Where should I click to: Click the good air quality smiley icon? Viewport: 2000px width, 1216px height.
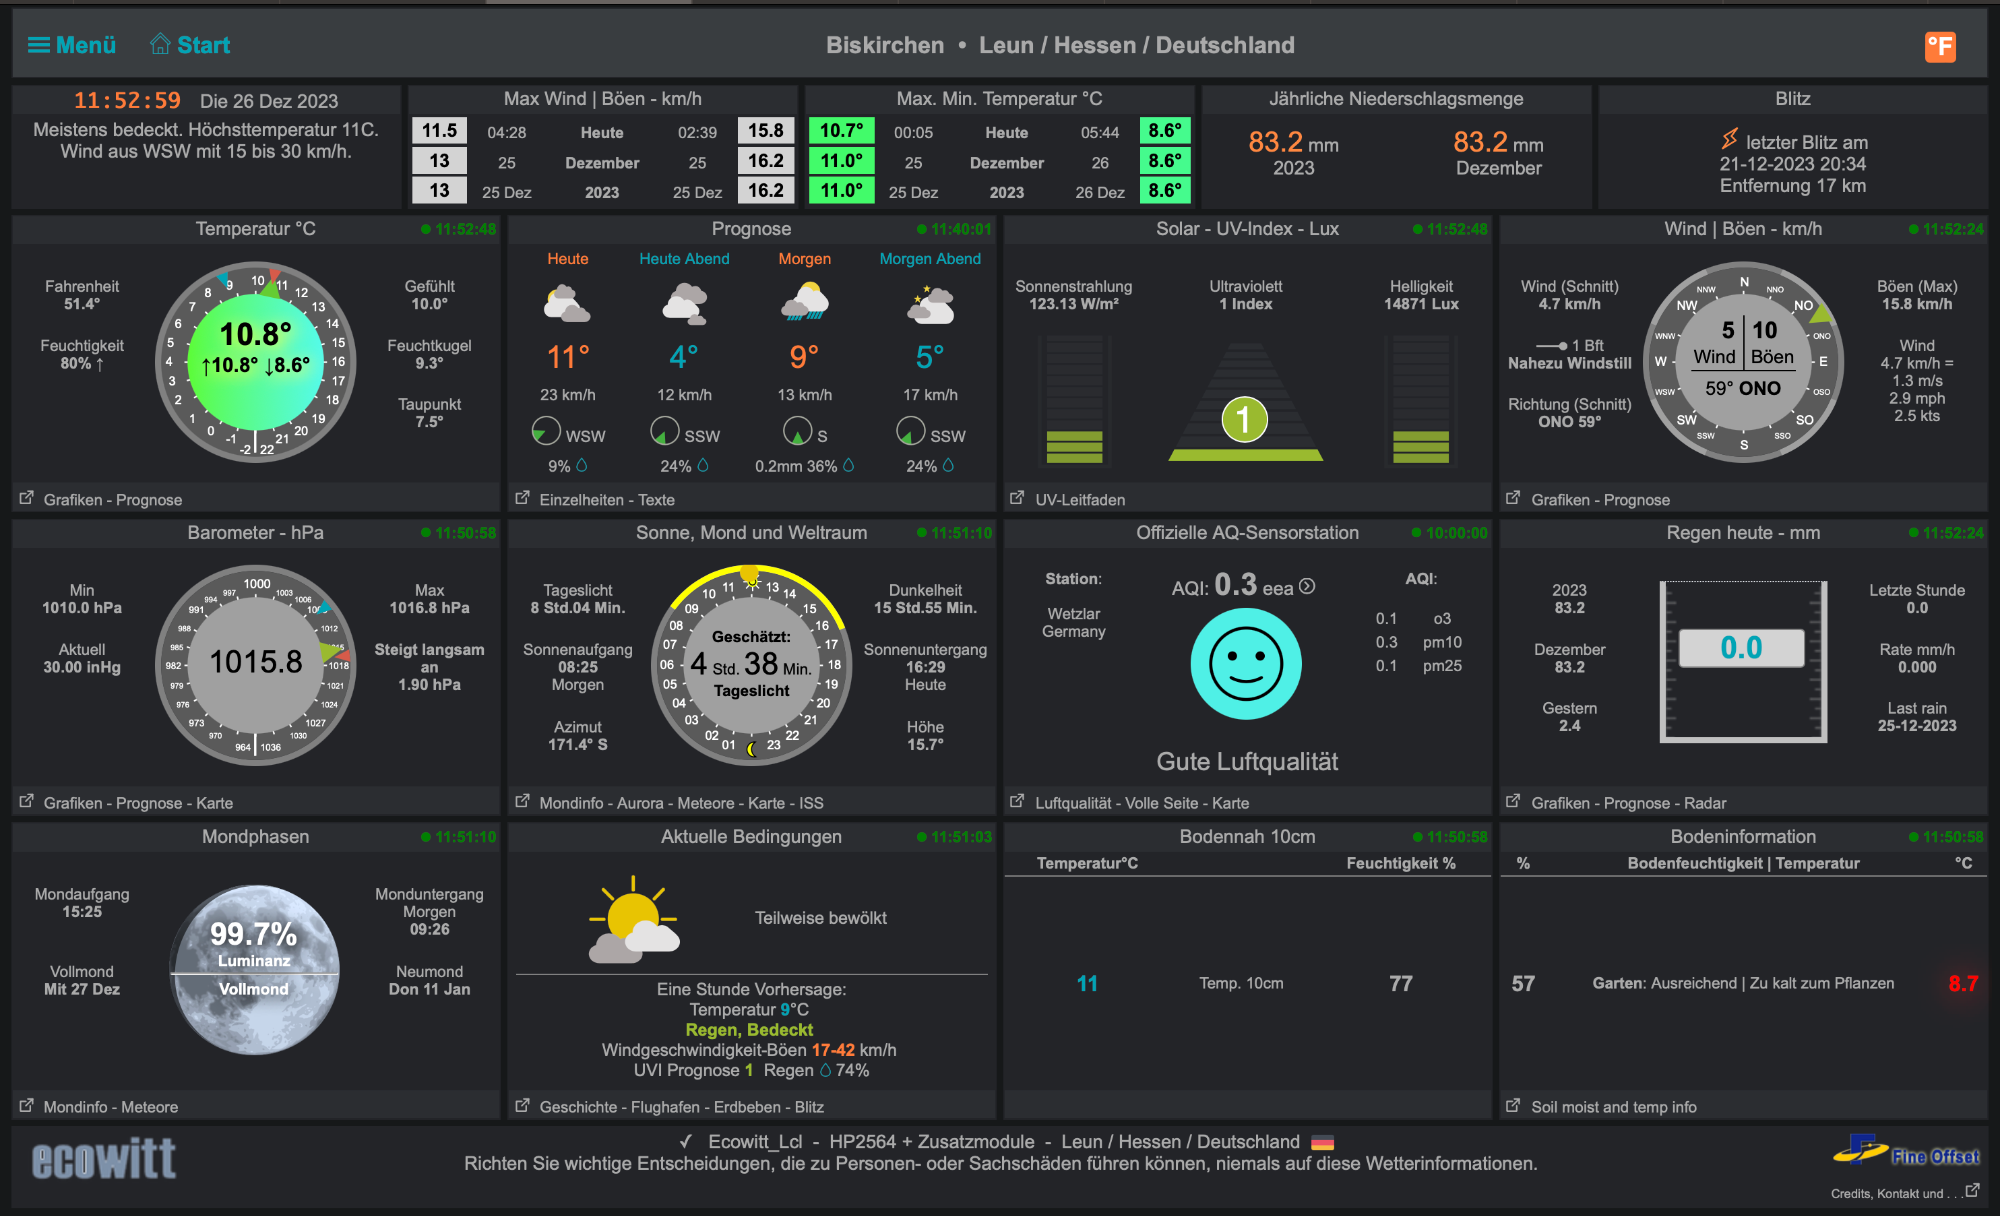[x=1245, y=664]
